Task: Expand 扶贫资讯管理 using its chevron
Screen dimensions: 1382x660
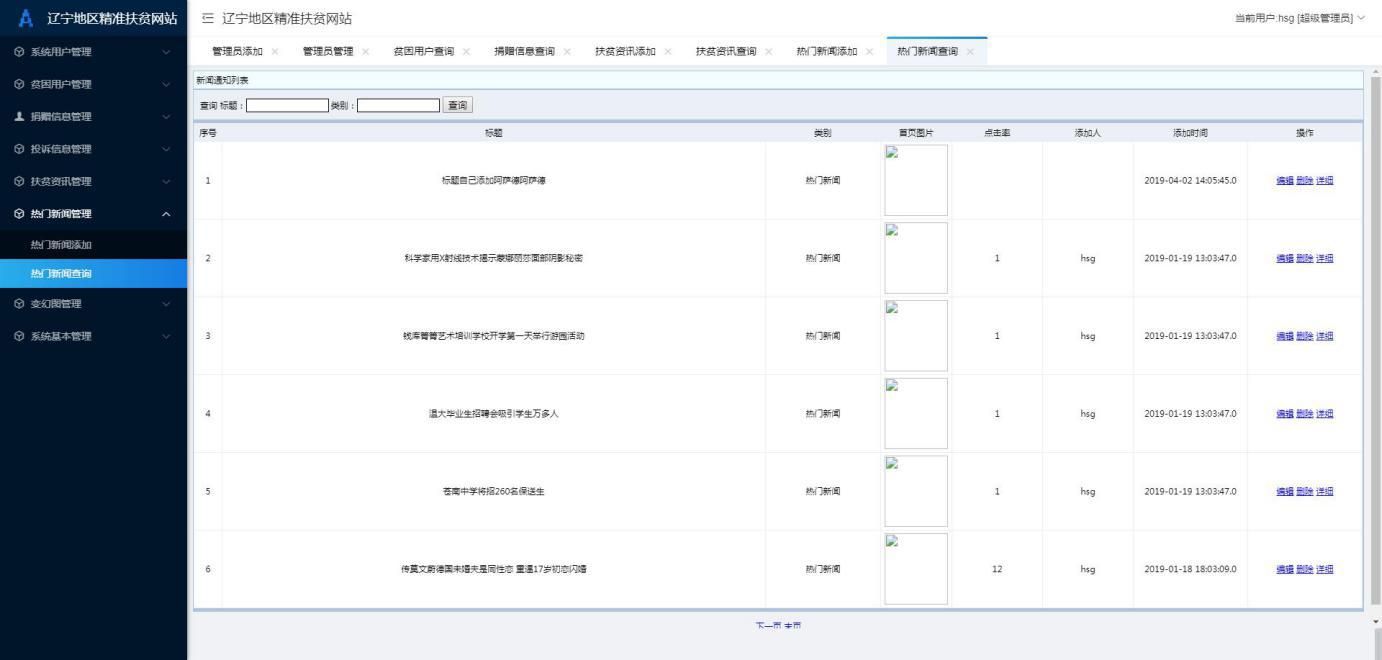Action: [x=166, y=181]
